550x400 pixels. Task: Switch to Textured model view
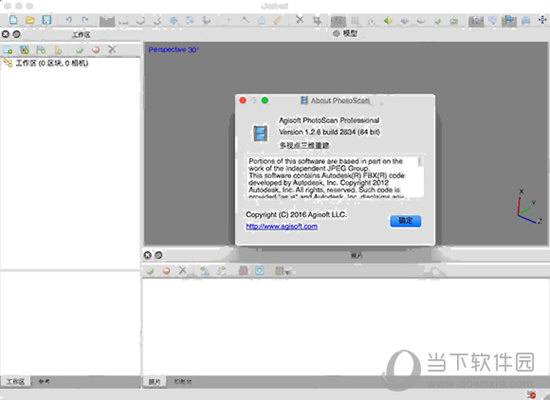click(x=437, y=21)
